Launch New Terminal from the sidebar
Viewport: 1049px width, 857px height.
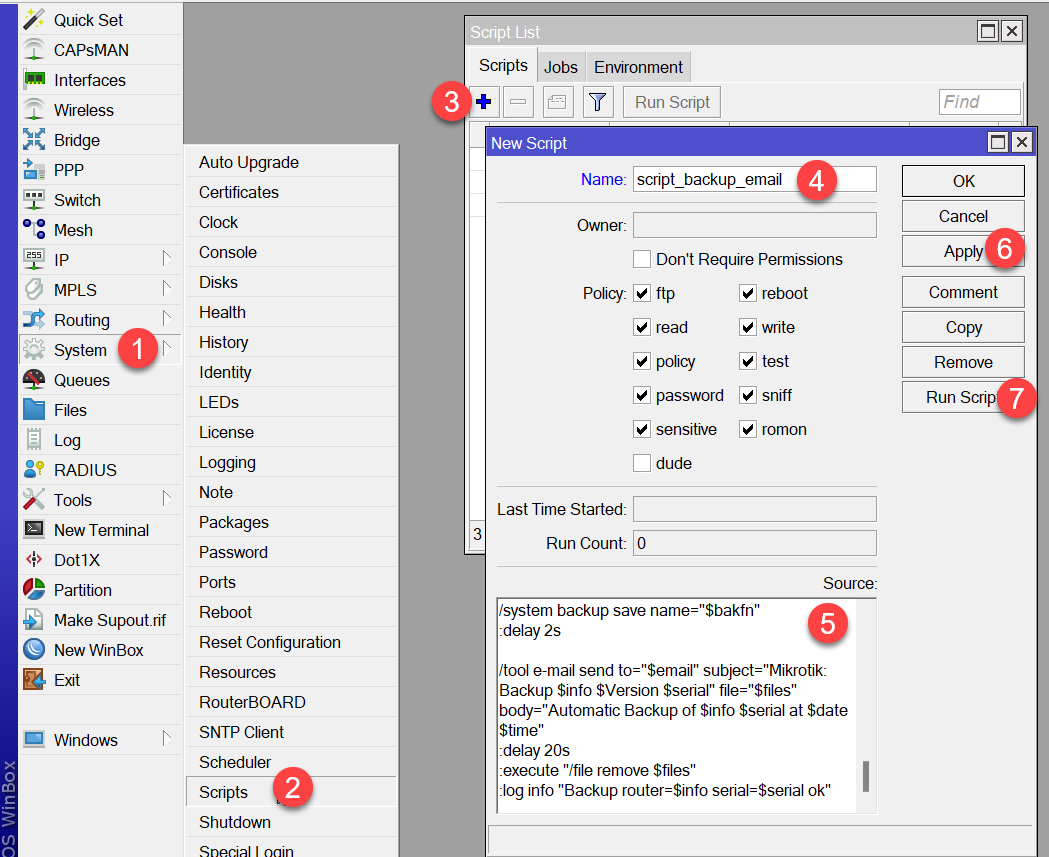coord(35,530)
